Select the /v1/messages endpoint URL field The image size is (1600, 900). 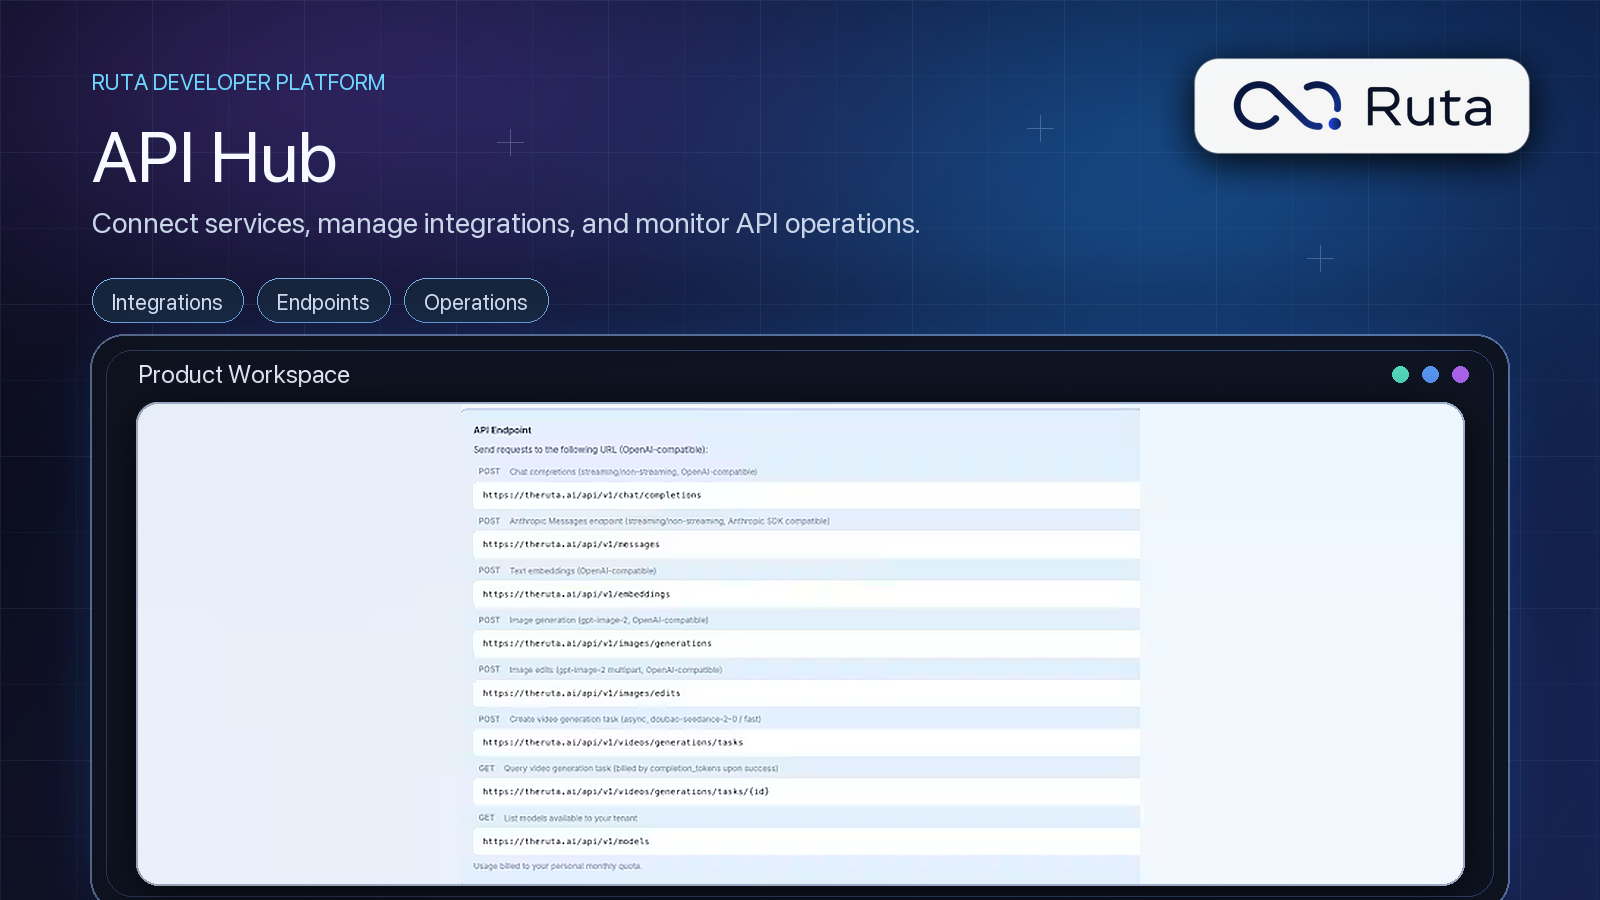coord(806,545)
